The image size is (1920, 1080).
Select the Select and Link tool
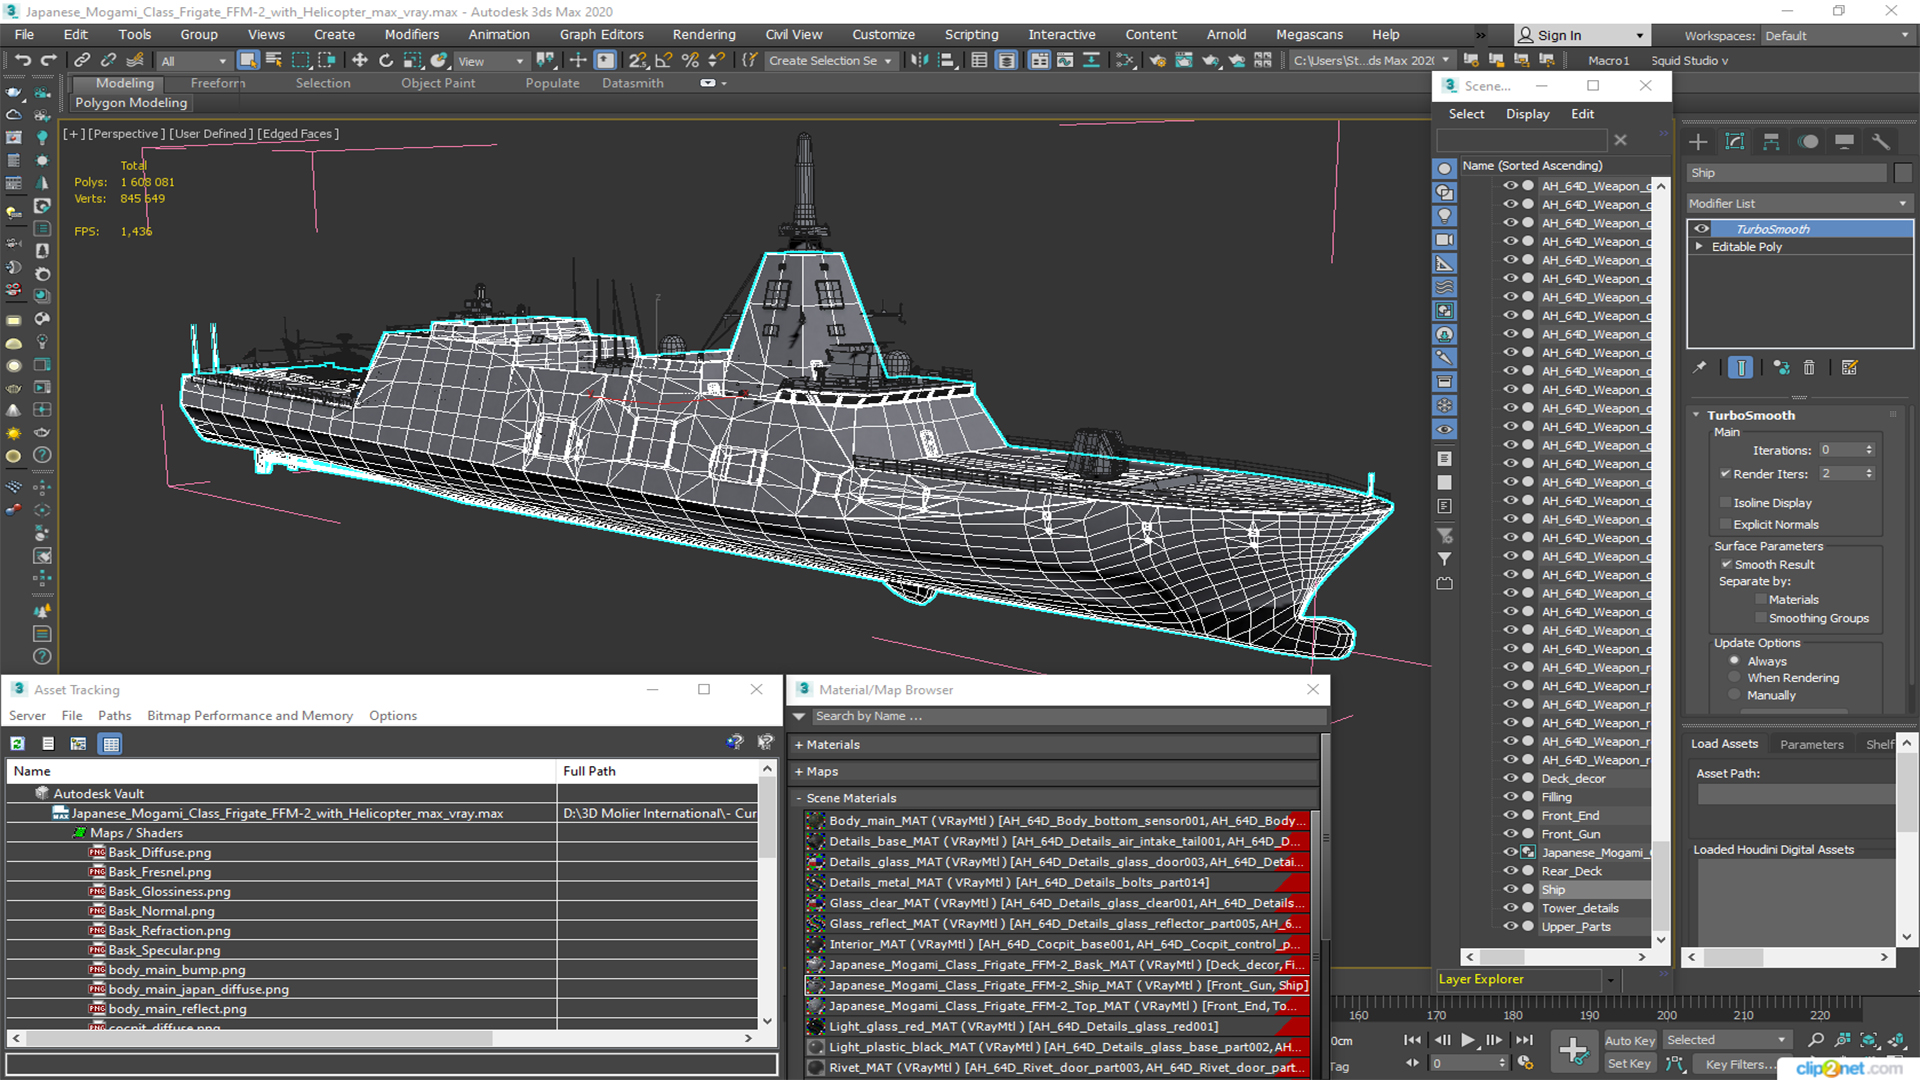tap(82, 60)
